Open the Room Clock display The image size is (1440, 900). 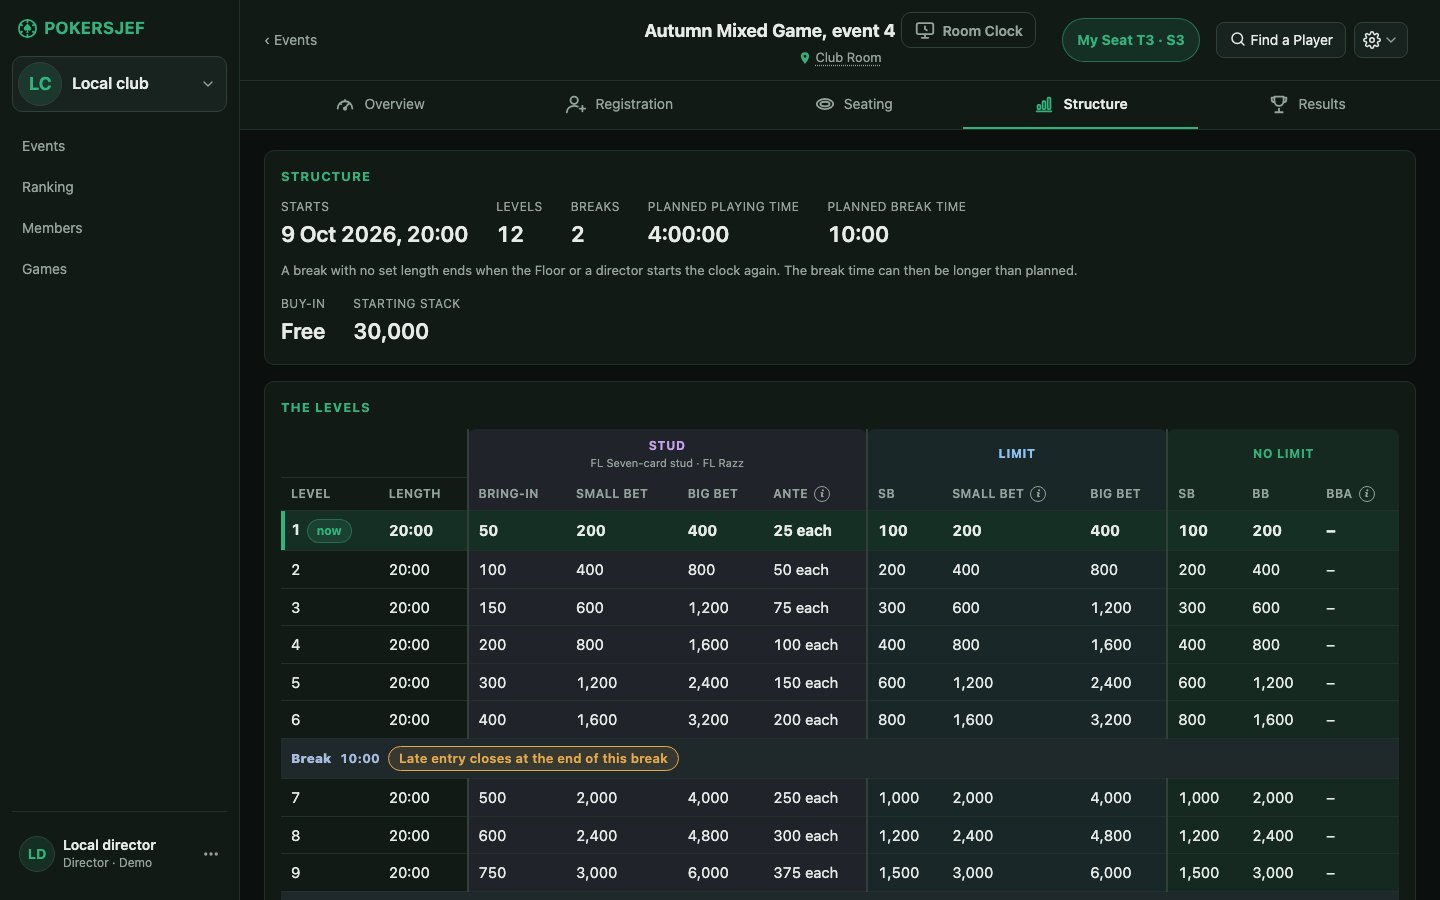(968, 31)
